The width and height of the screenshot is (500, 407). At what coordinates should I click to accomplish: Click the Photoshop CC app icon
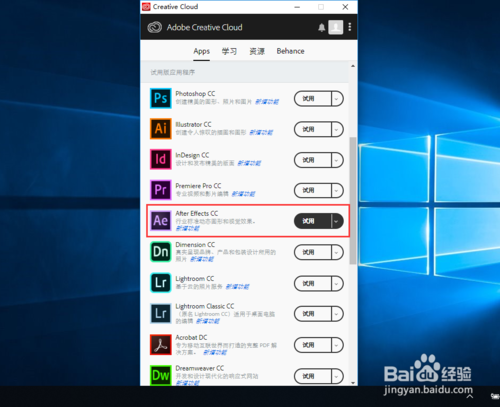pyautogui.click(x=161, y=98)
